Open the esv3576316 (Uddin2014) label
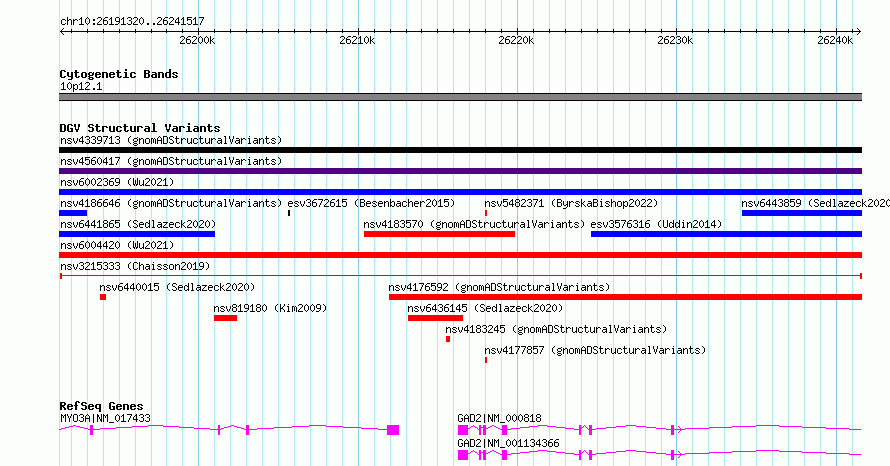 [656, 224]
